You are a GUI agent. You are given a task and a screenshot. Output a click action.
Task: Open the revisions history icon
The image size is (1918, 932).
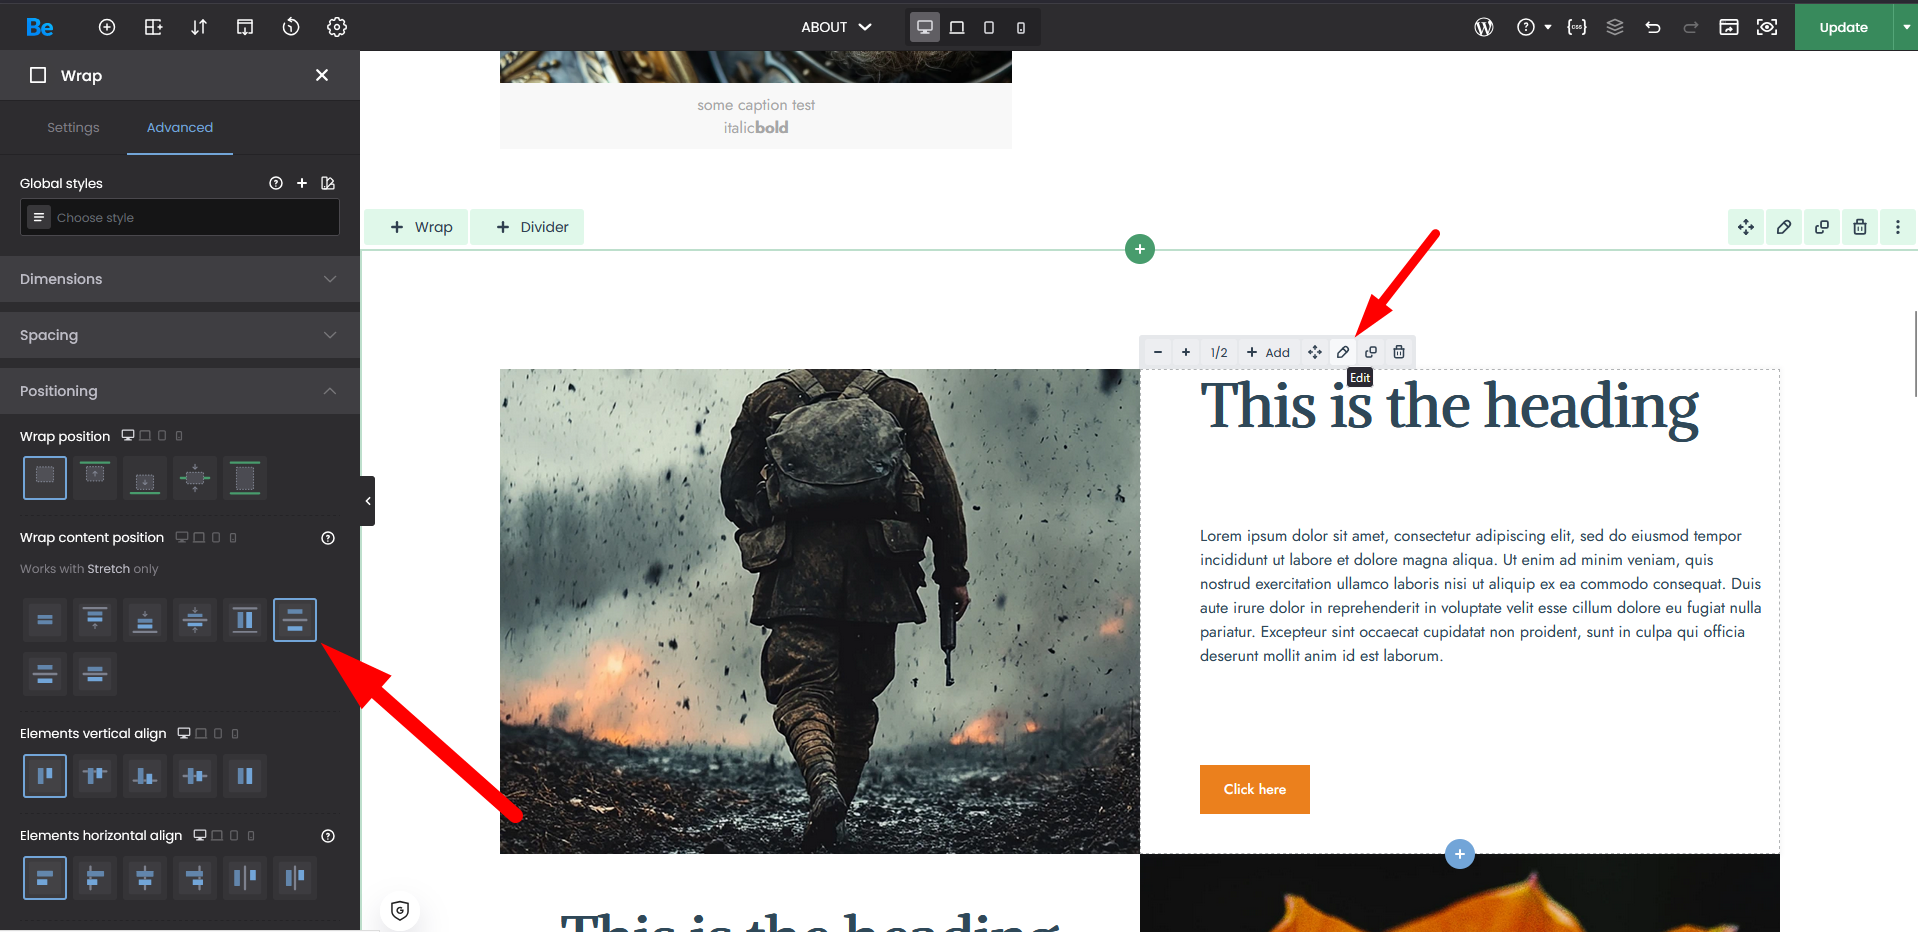pos(291,27)
